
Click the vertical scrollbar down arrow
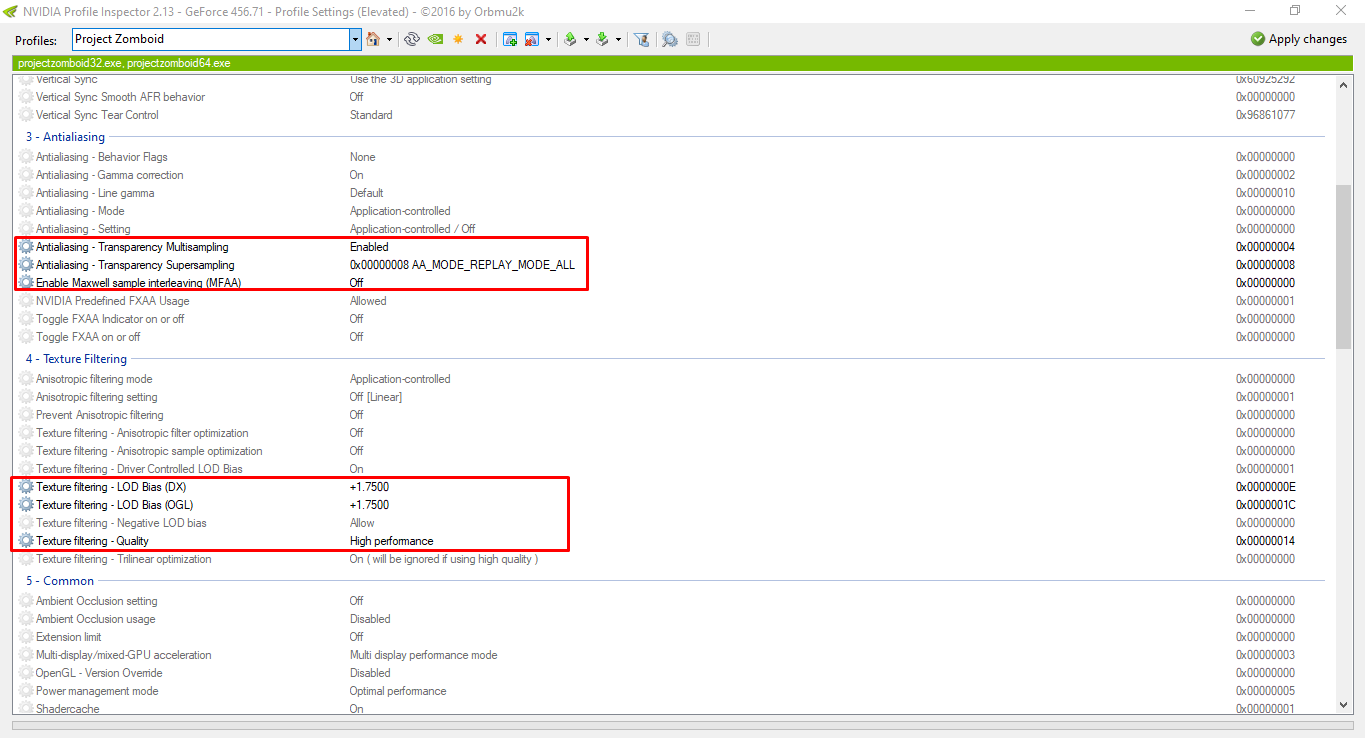[1343, 705]
